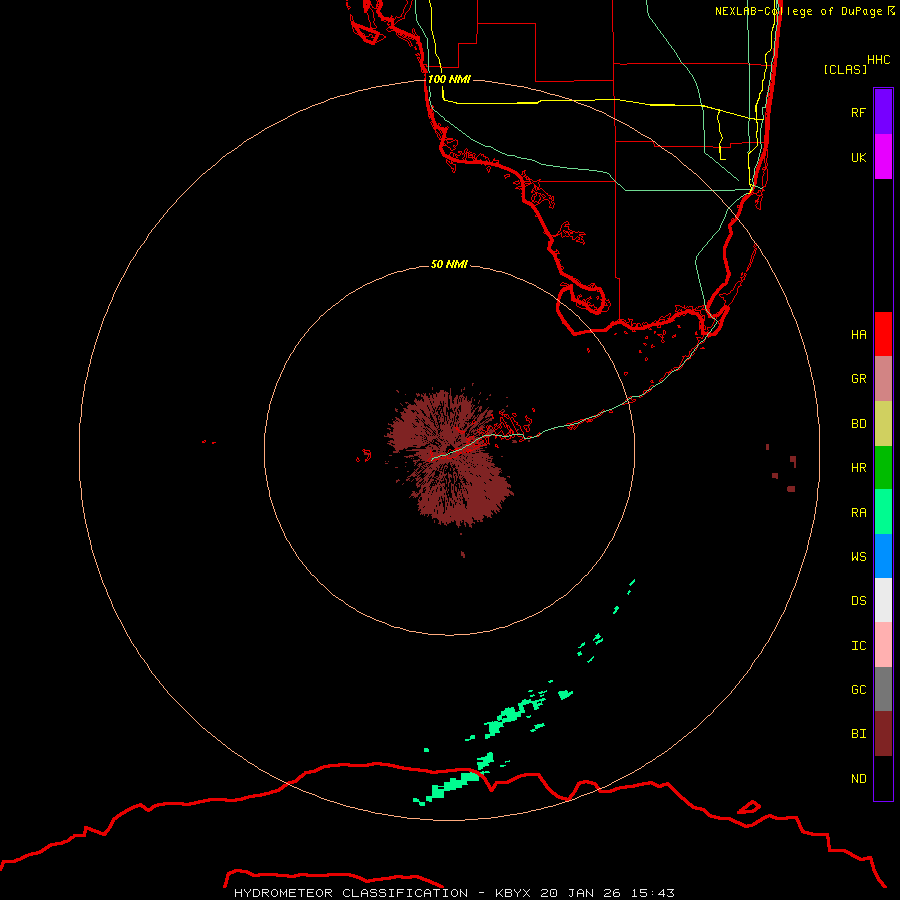Click the RF legend label
This screenshot has width=900, height=900.
(x=858, y=113)
